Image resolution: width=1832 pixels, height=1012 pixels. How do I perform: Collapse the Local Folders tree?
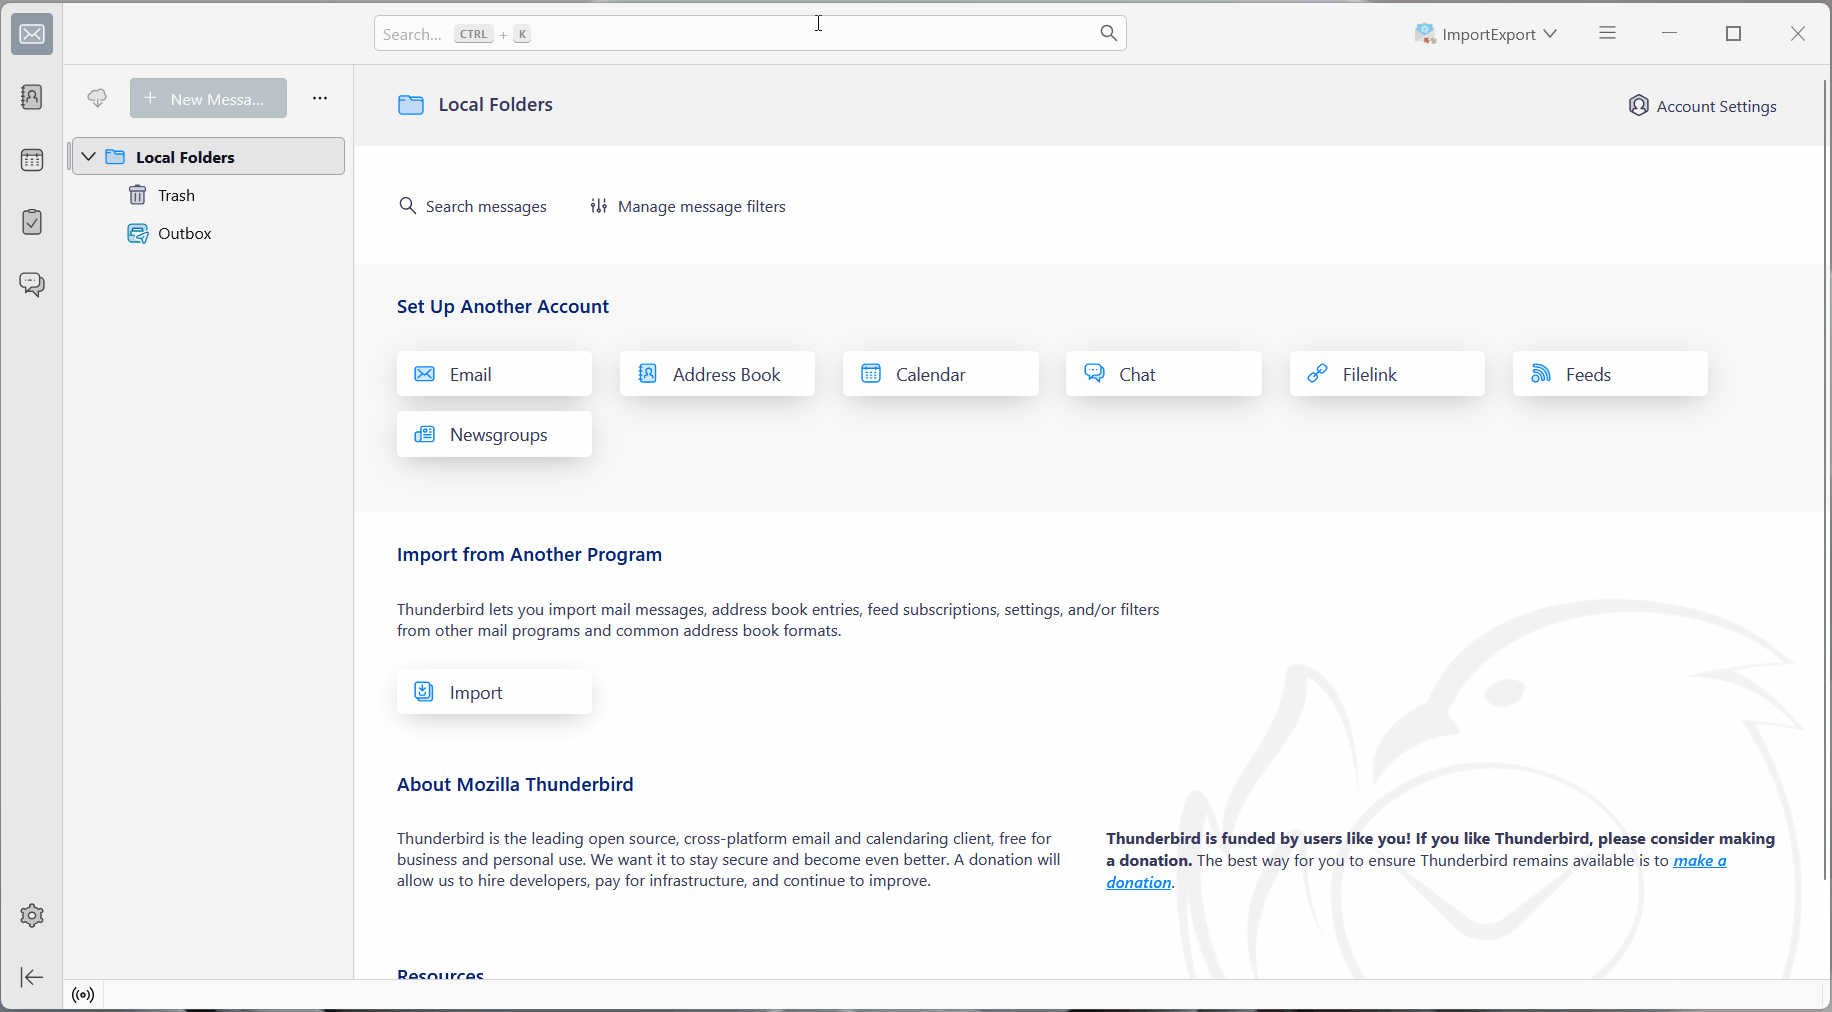(x=89, y=156)
